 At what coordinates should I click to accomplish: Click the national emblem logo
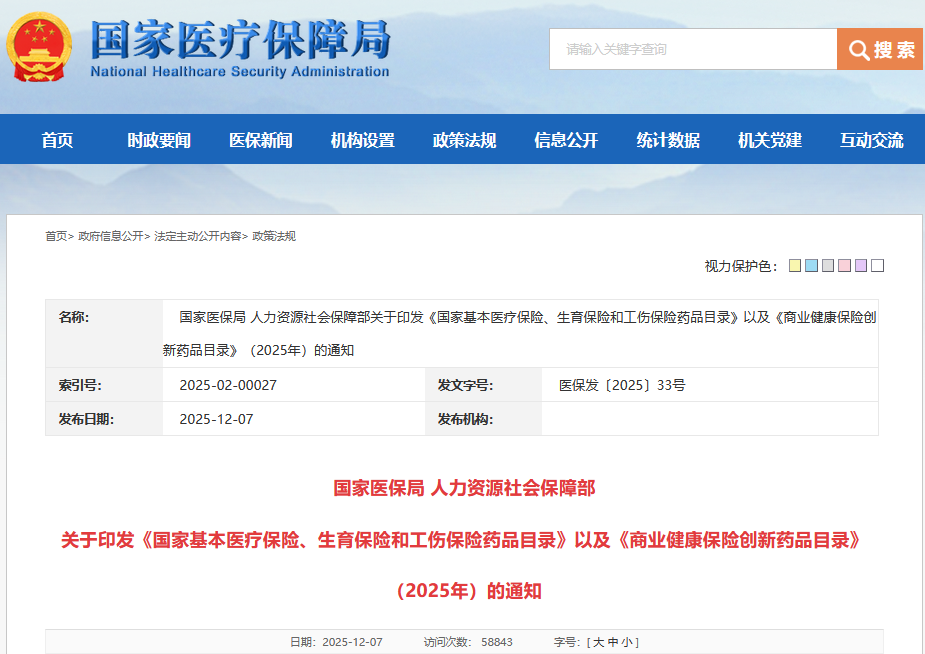tap(40, 47)
